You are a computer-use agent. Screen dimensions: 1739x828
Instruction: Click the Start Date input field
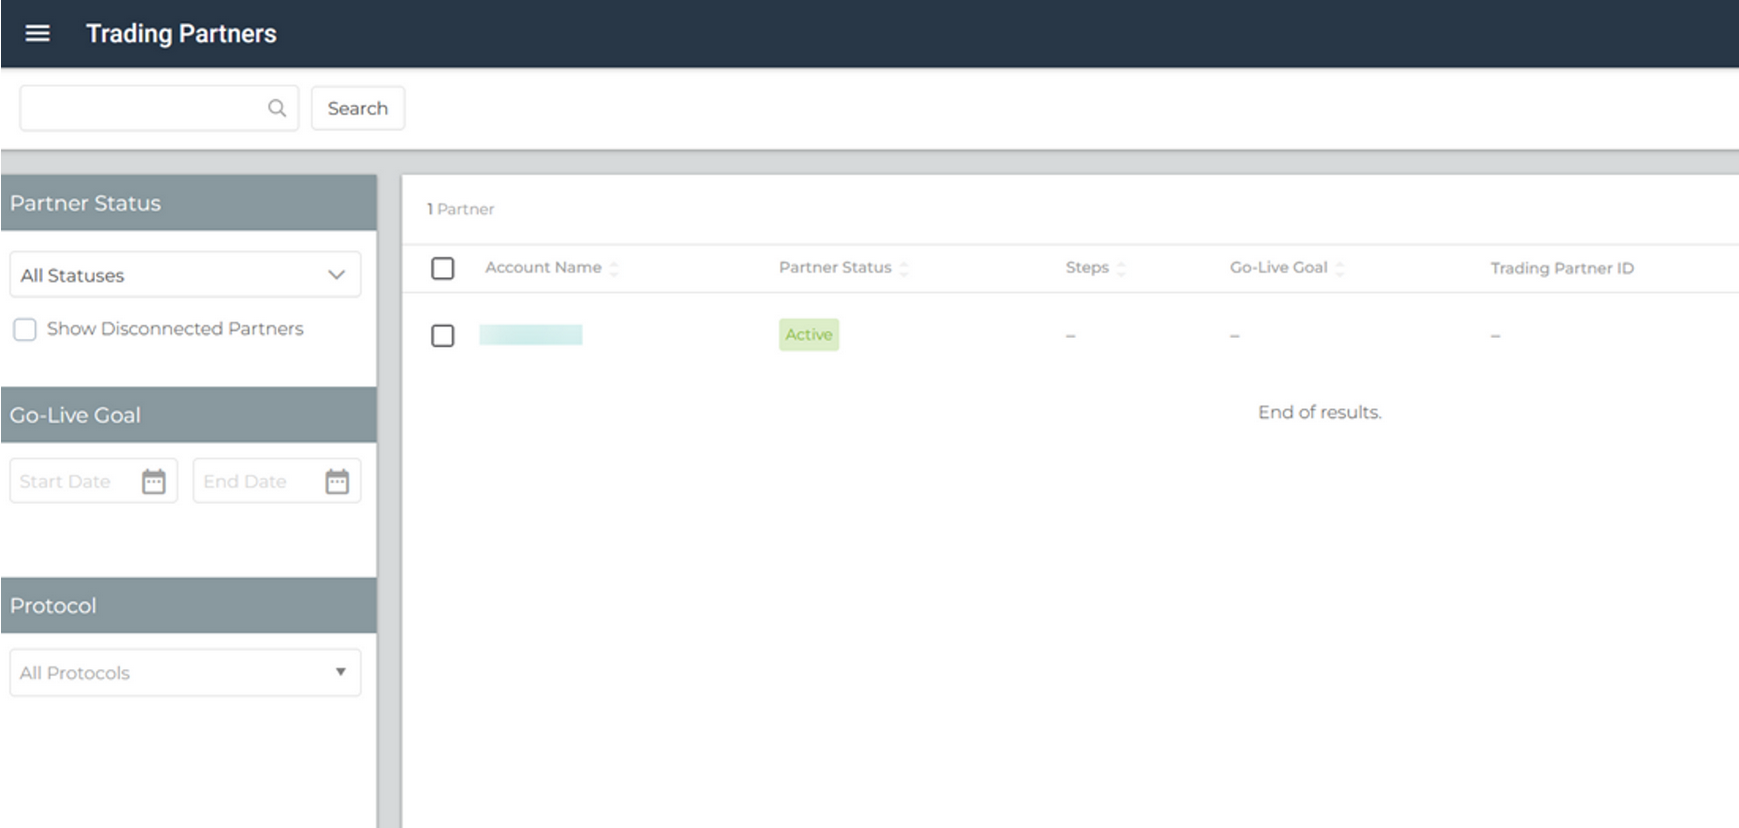(x=93, y=481)
